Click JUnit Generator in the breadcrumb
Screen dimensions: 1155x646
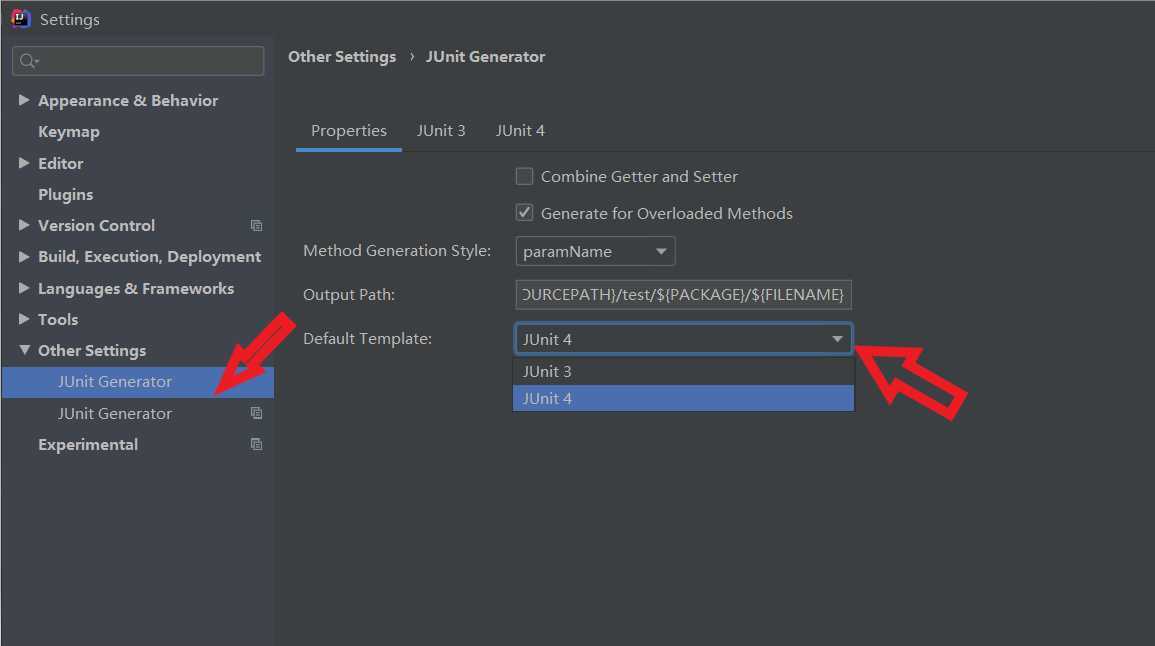[x=485, y=57]
